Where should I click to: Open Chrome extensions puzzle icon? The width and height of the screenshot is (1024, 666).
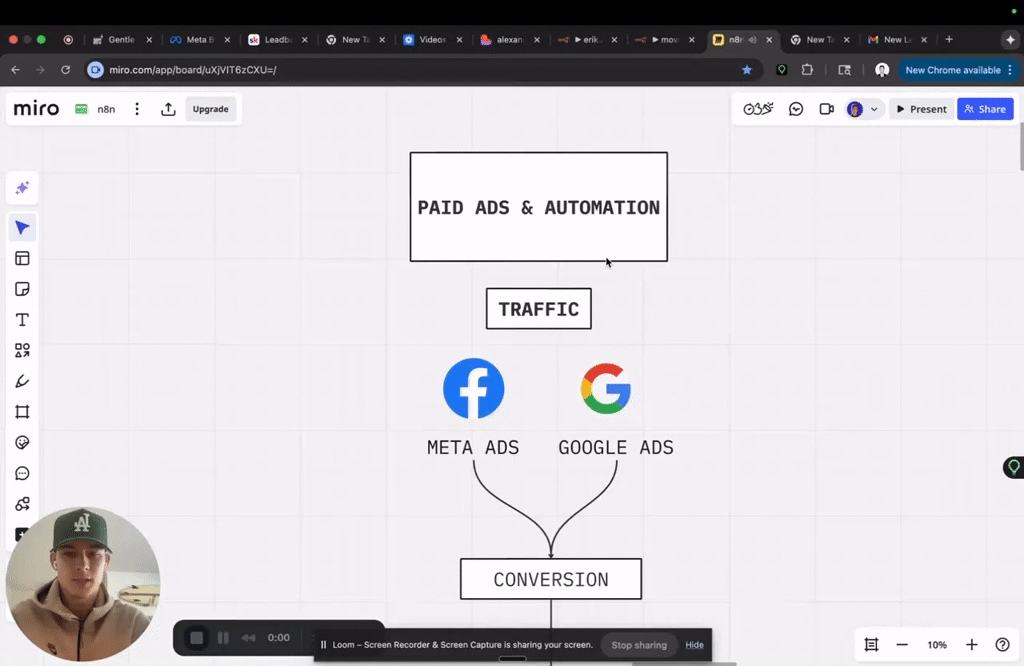[x=807, y=70]
